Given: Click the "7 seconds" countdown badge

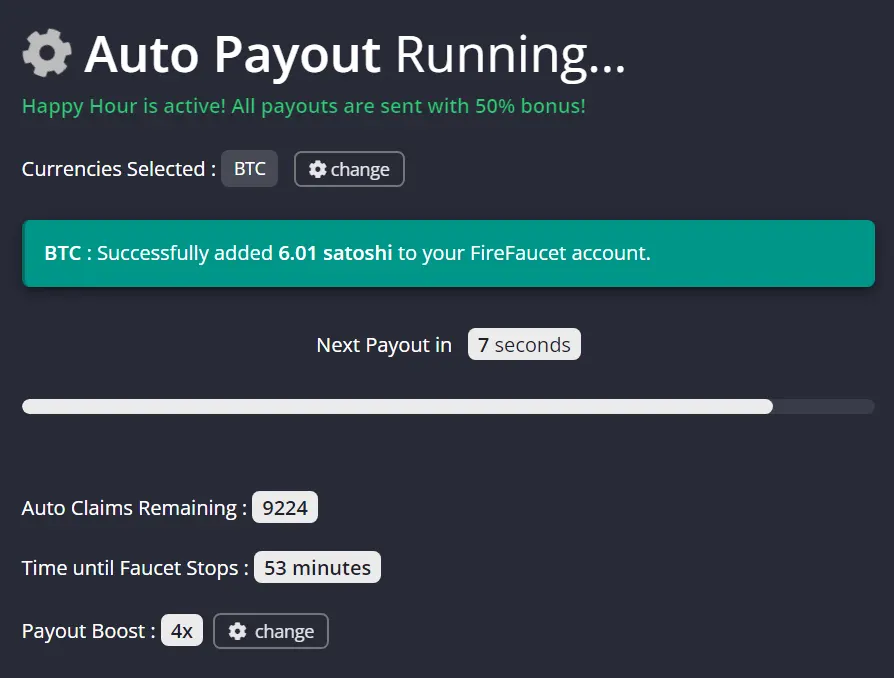Looking at the screenshot, I should (x=524, y=345).
